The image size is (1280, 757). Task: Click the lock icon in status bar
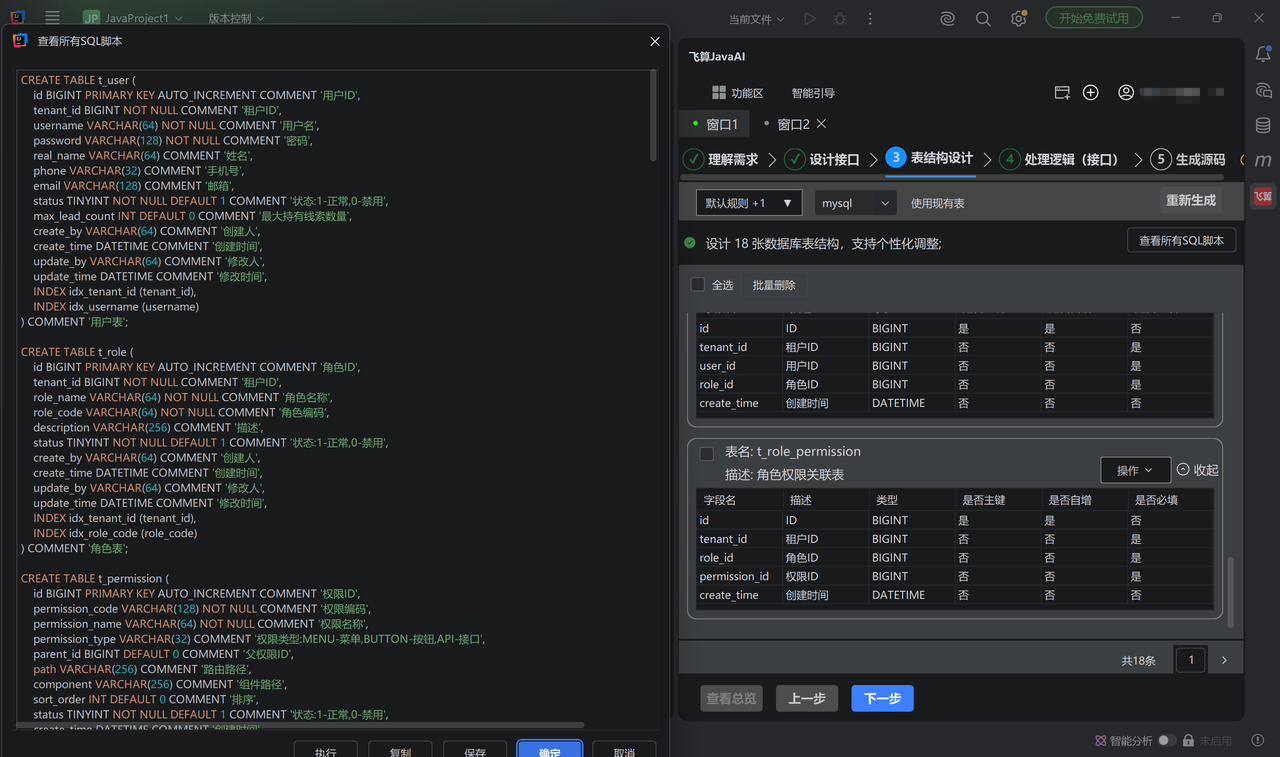pyautogui.click(x=1188, y=741)
